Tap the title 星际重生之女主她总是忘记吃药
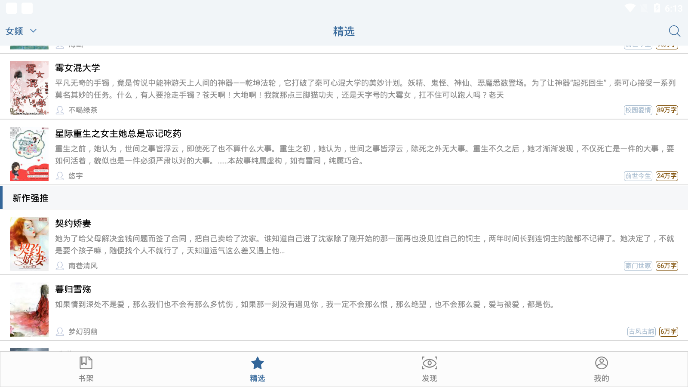 [x=118, y=133]
